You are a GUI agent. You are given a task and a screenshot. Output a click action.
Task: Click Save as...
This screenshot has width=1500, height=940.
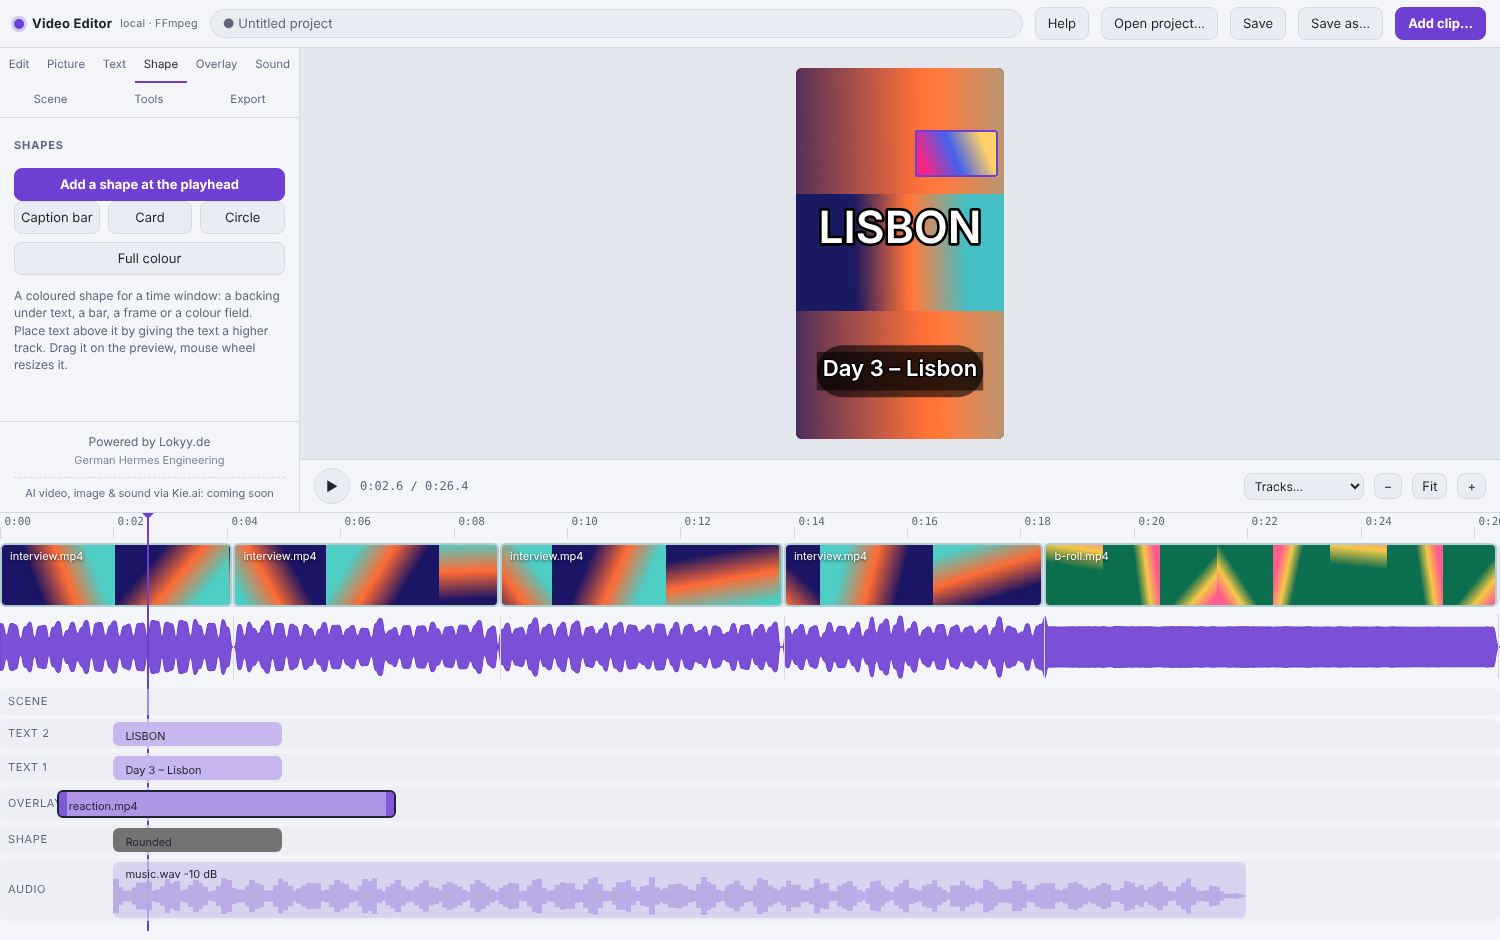(x=1340, y=24)
